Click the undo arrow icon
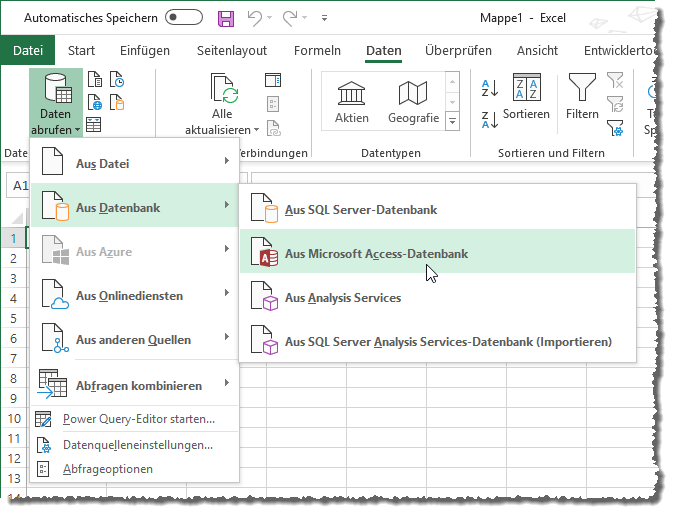Image resolution: width=674 pixels, height=516 pixels. point(255,18)
